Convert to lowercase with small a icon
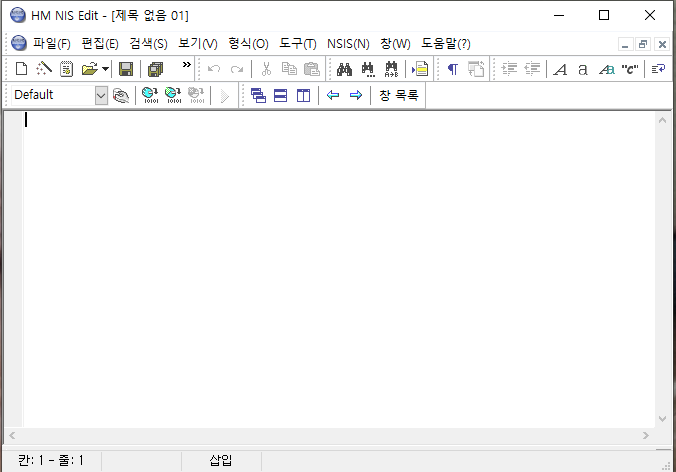This screenshot has height=472, width=676. tap(582, 69)
